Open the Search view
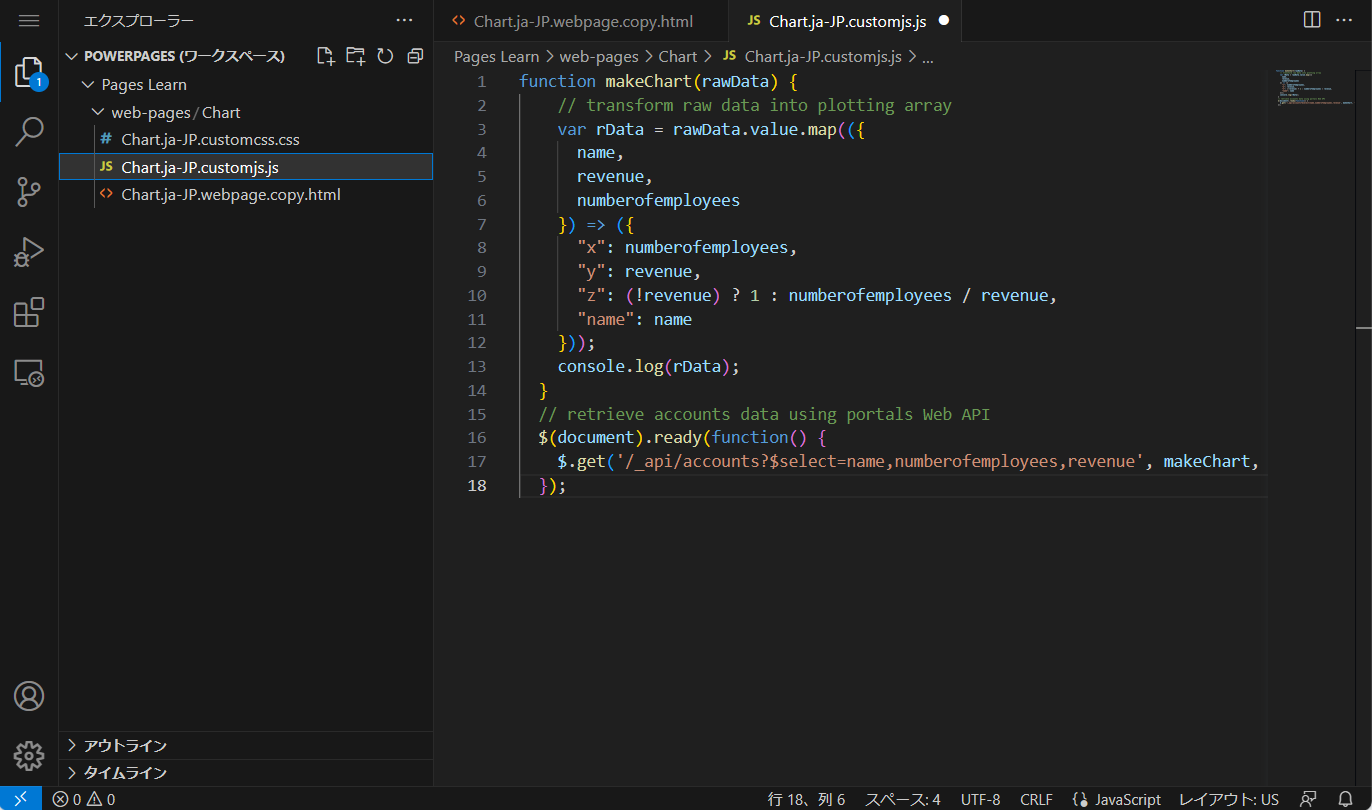This screenshot has width=1372, height=810. pos(29,132)
